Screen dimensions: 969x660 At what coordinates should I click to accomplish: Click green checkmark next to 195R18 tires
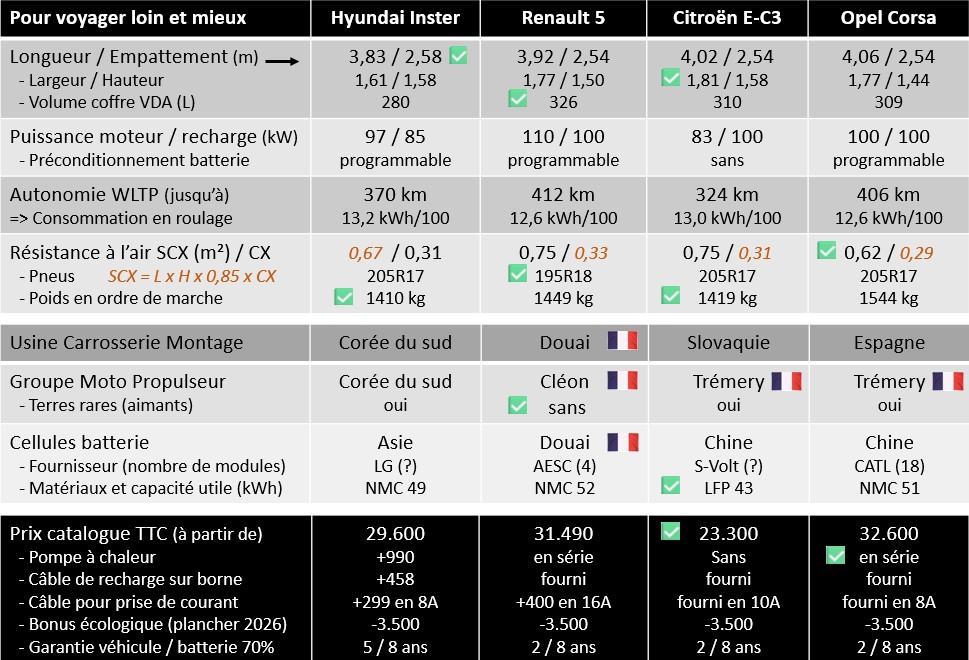(518, 273)
